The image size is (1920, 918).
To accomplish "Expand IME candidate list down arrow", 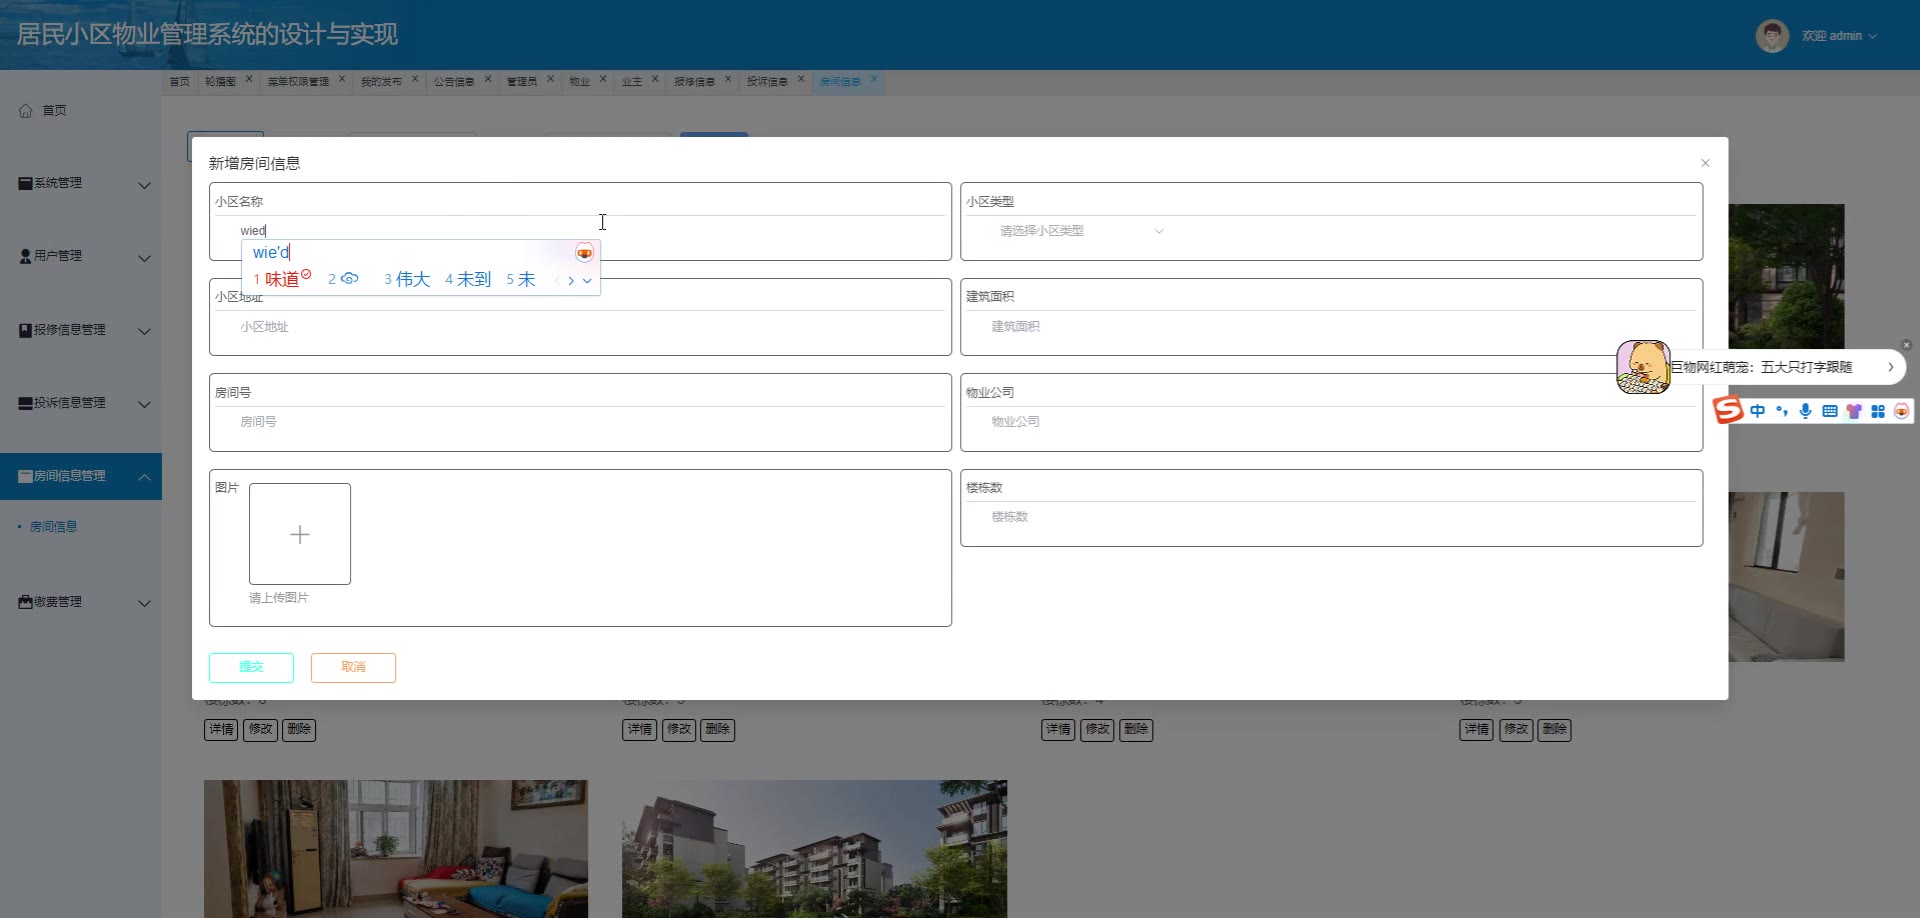I will [587, 281].
